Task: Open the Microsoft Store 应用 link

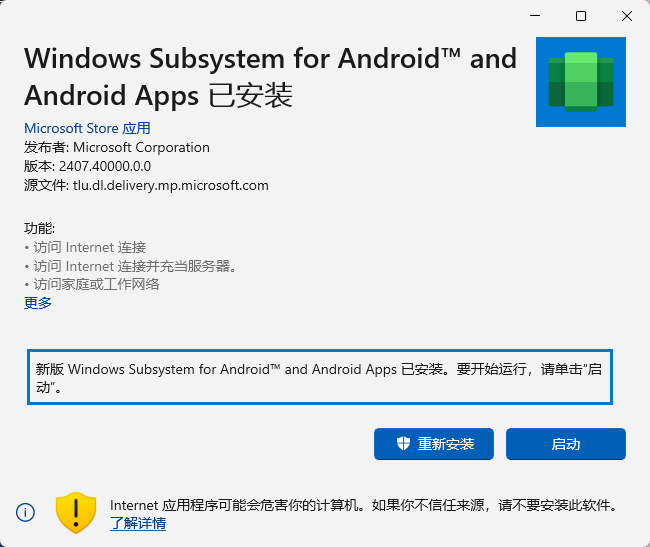Action: (87, 128)
